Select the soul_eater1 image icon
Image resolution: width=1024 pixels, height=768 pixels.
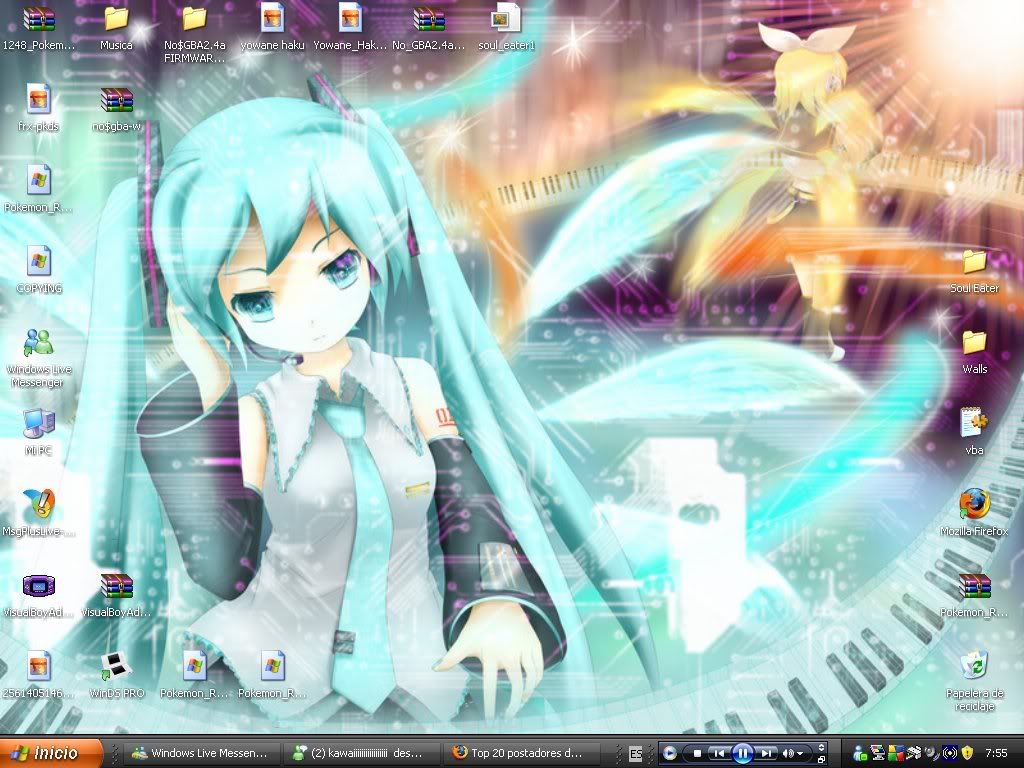(x=506, y=18)
